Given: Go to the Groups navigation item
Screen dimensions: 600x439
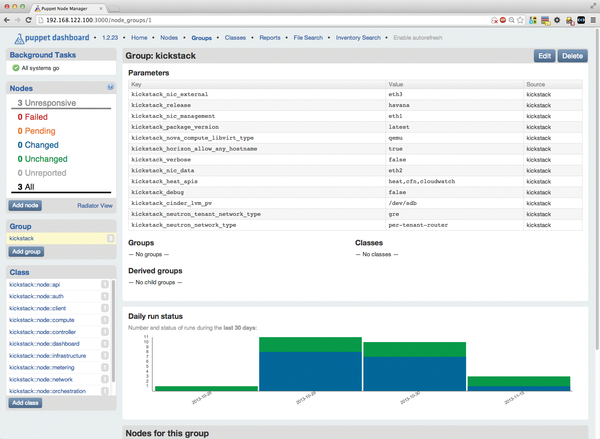Looking at the screenshot, I should tap(201, 38).
